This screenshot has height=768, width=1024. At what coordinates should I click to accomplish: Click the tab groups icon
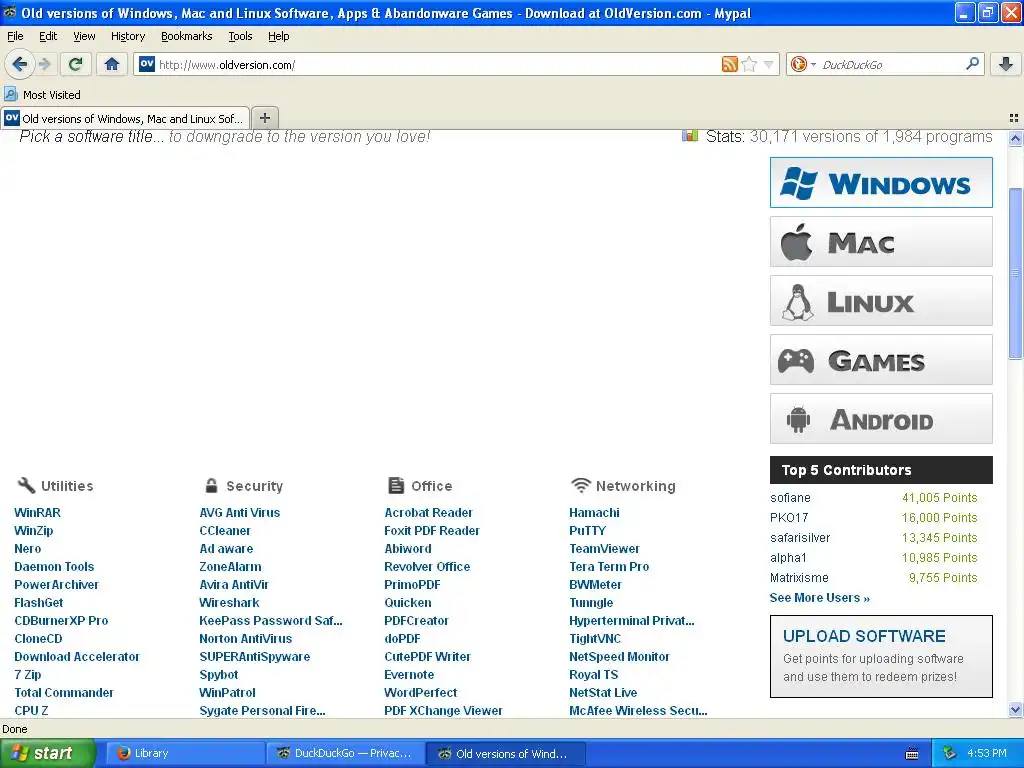[x=1014, y=118]
